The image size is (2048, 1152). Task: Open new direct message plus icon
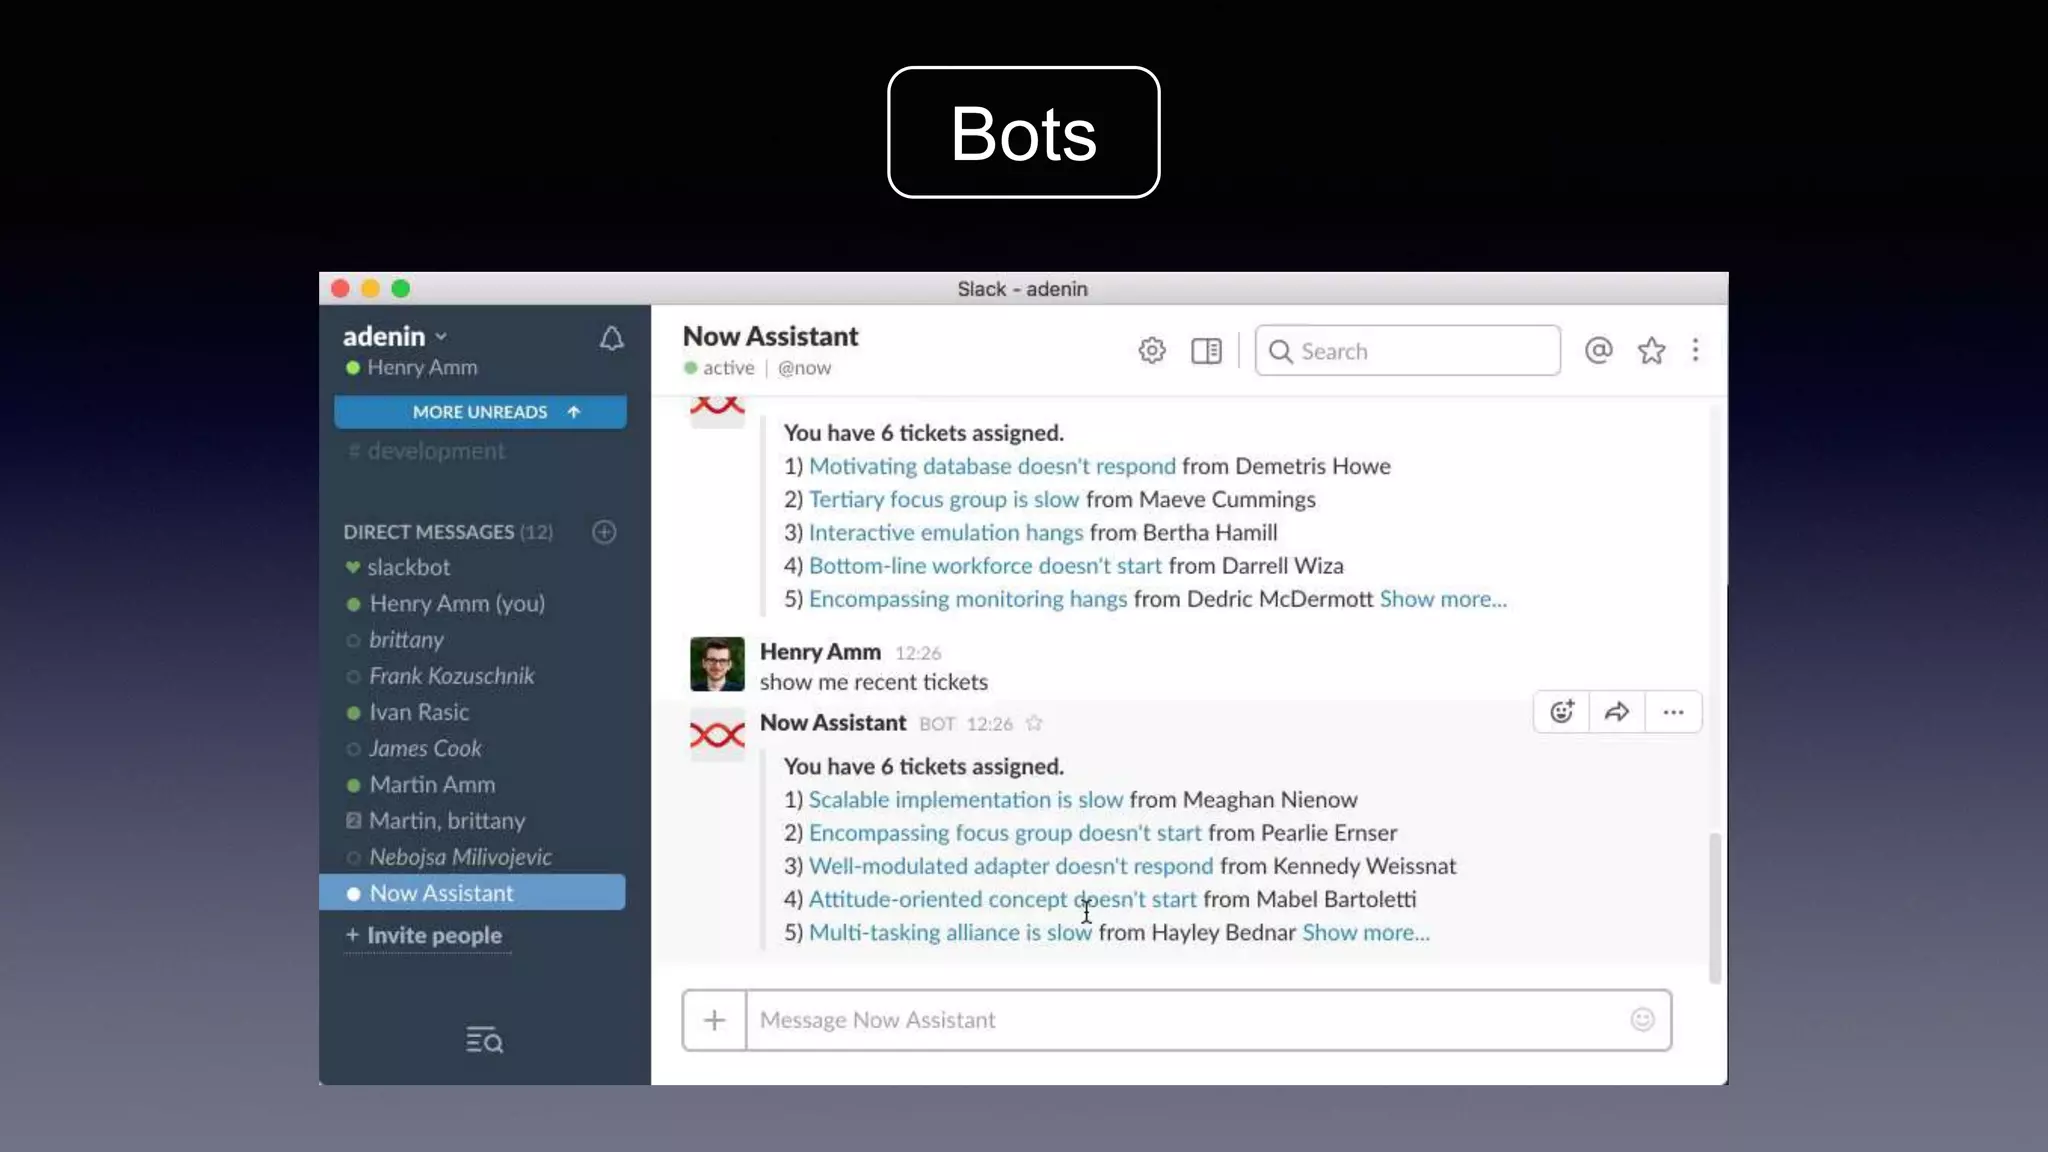(x=604, y=532)
